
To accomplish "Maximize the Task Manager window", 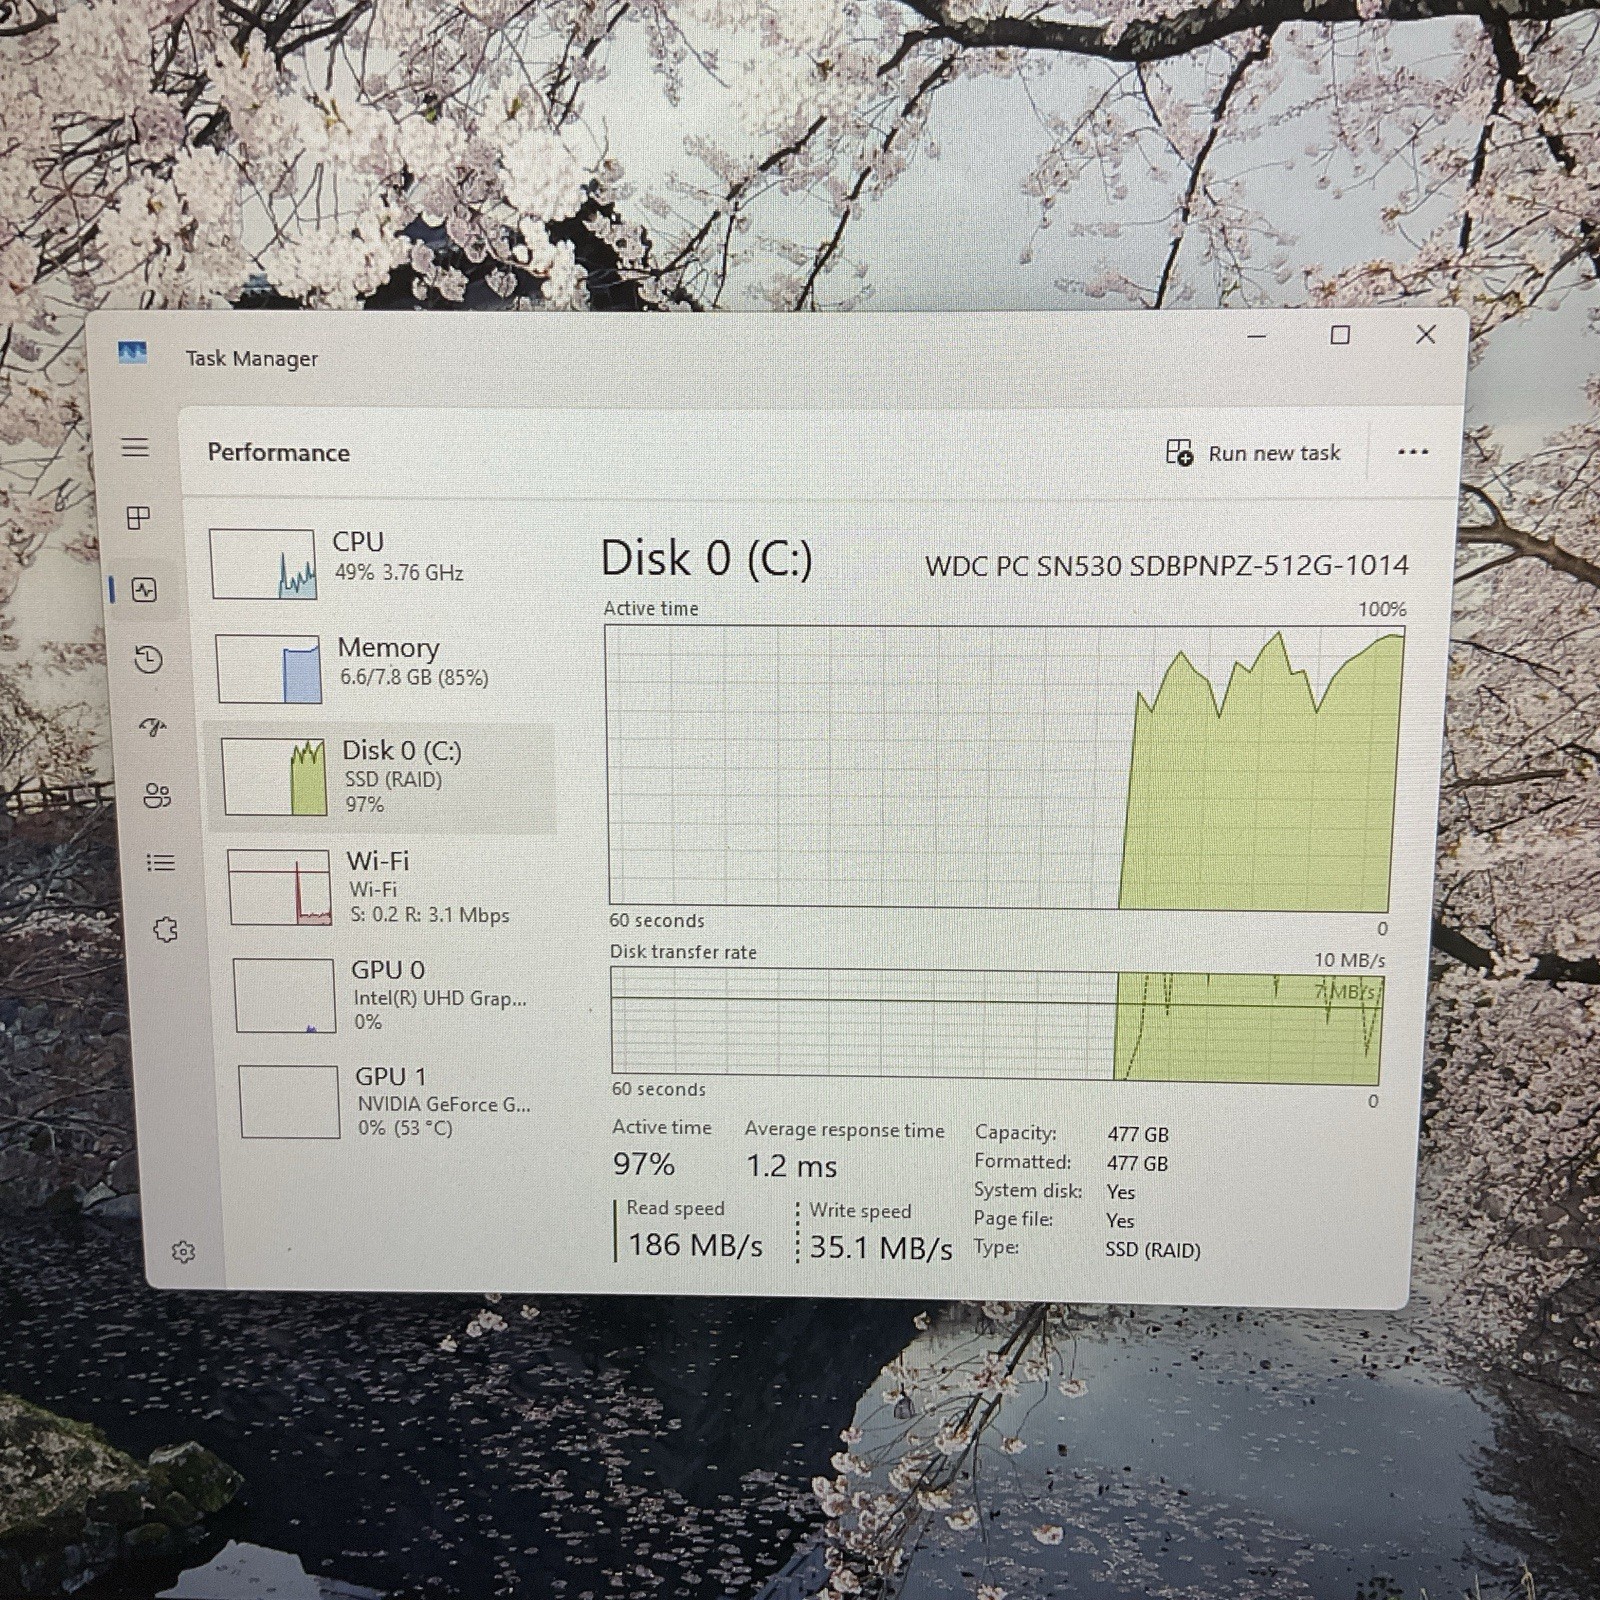I will (1340, 335).
